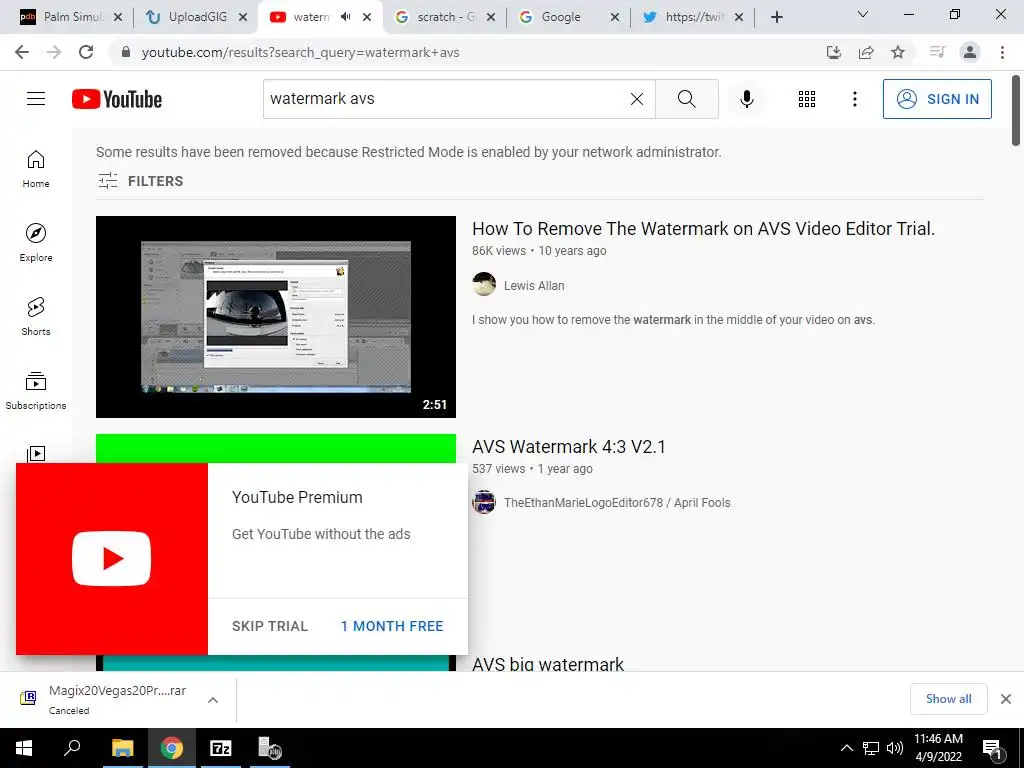Start voice search with the microphone
Image resolution: width=1024 pixels, height=768 pixels.
point(746,99)
